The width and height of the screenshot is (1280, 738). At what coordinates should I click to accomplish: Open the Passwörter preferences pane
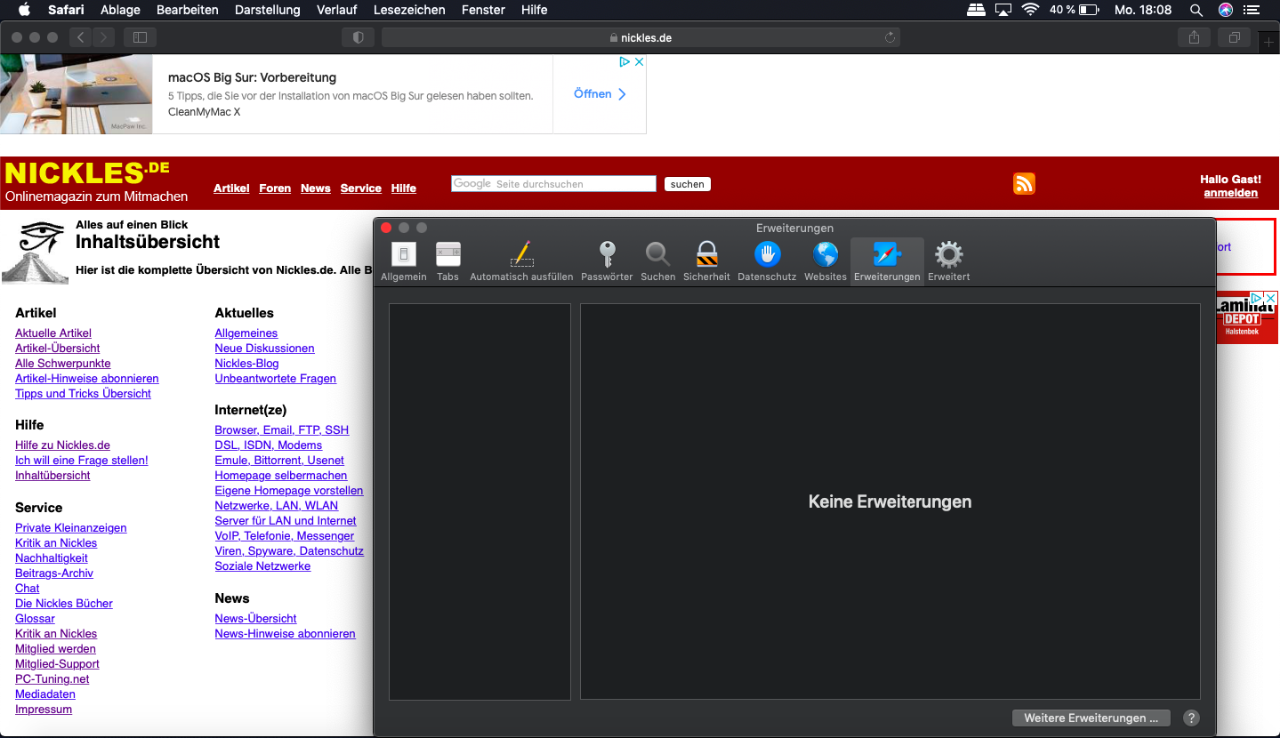[x=607, y=262]
